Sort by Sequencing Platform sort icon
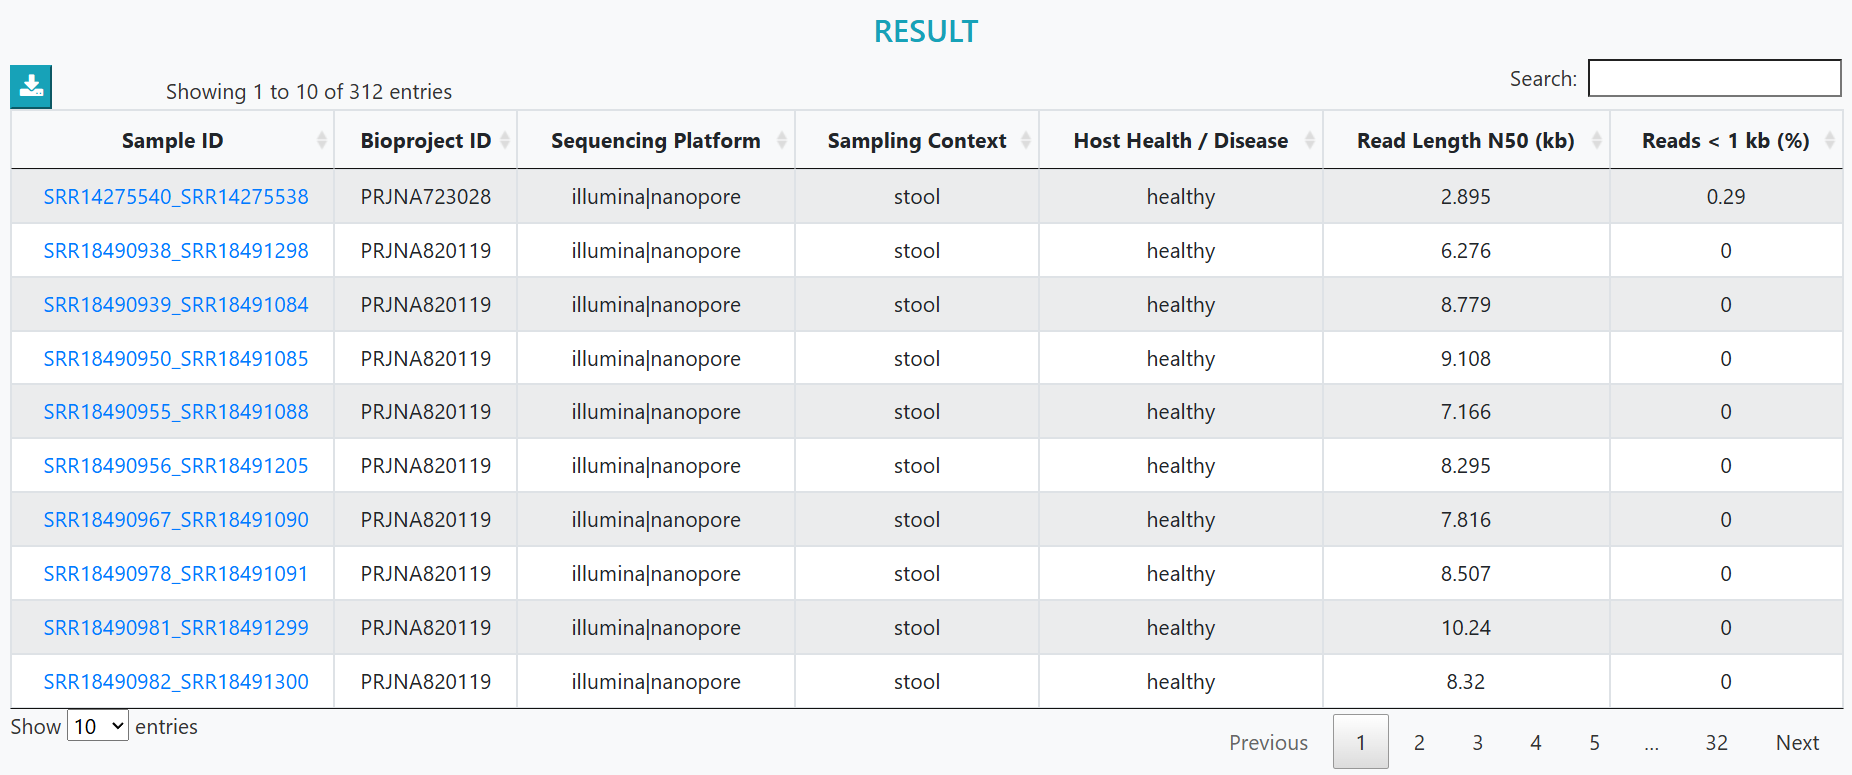1852x775 pixels. pos(782,141)
